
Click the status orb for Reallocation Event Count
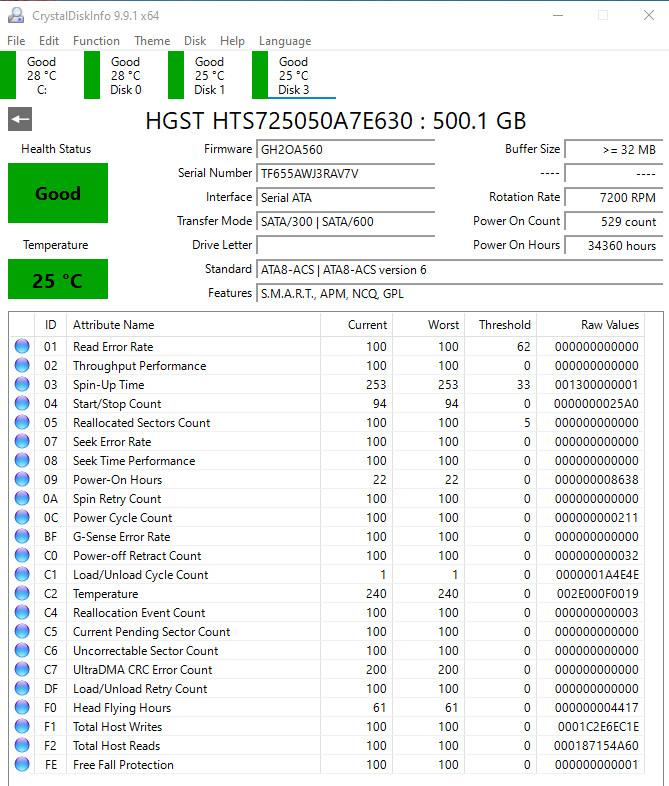coord(22,612)
